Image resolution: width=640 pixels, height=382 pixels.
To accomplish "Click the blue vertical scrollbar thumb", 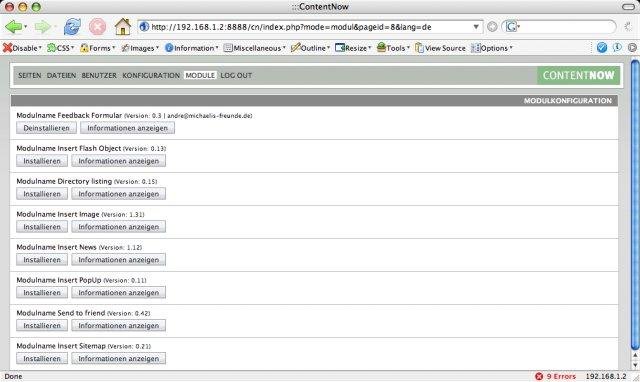I will click(635, 204).
